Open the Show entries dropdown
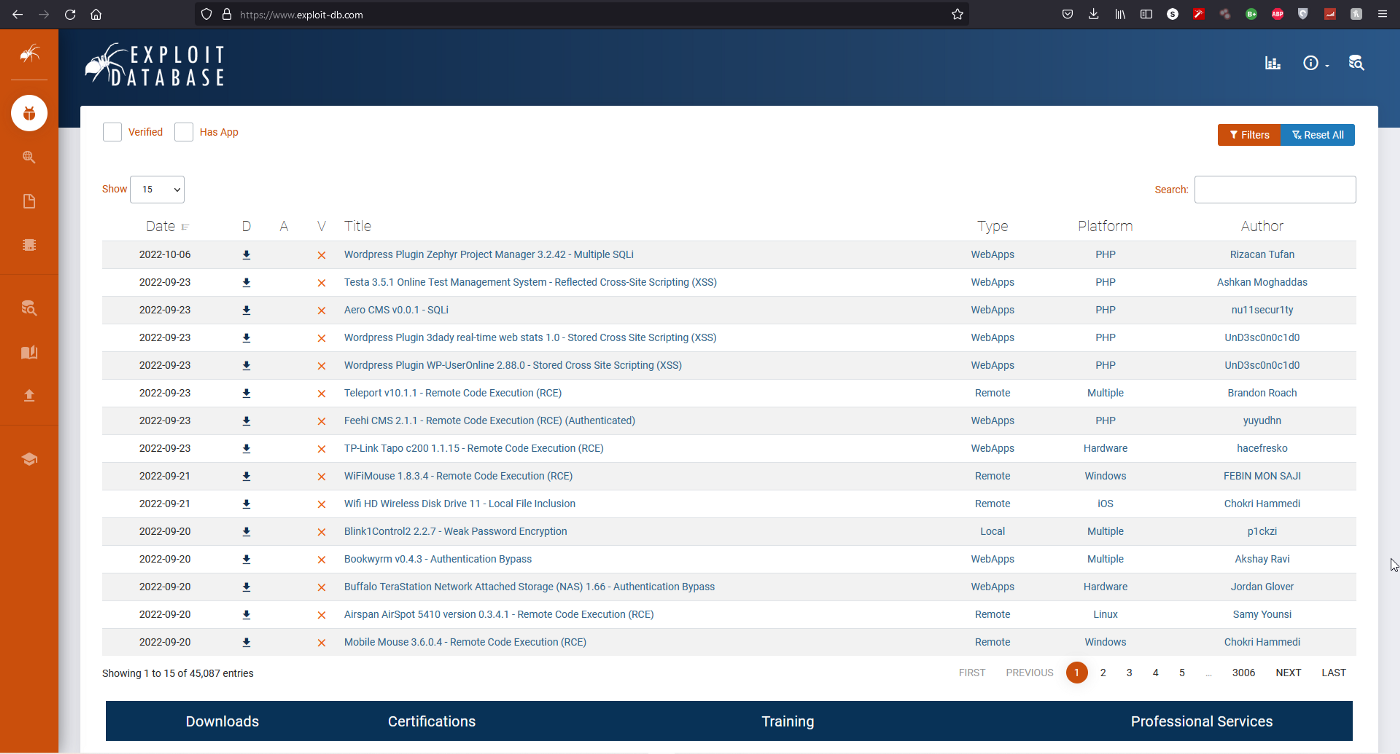The width and height of the screenshot is (1400, 754). (x=157, y=189)
